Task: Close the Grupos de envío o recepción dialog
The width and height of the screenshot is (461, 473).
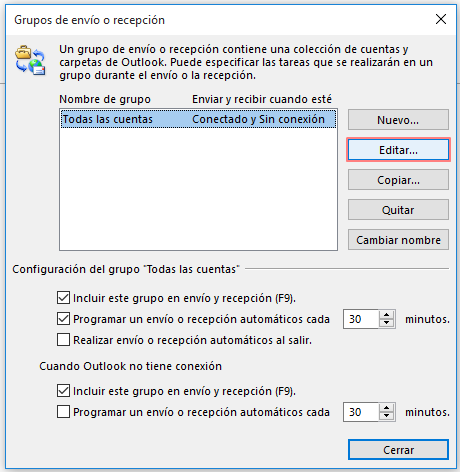Action: click(441, 19)
